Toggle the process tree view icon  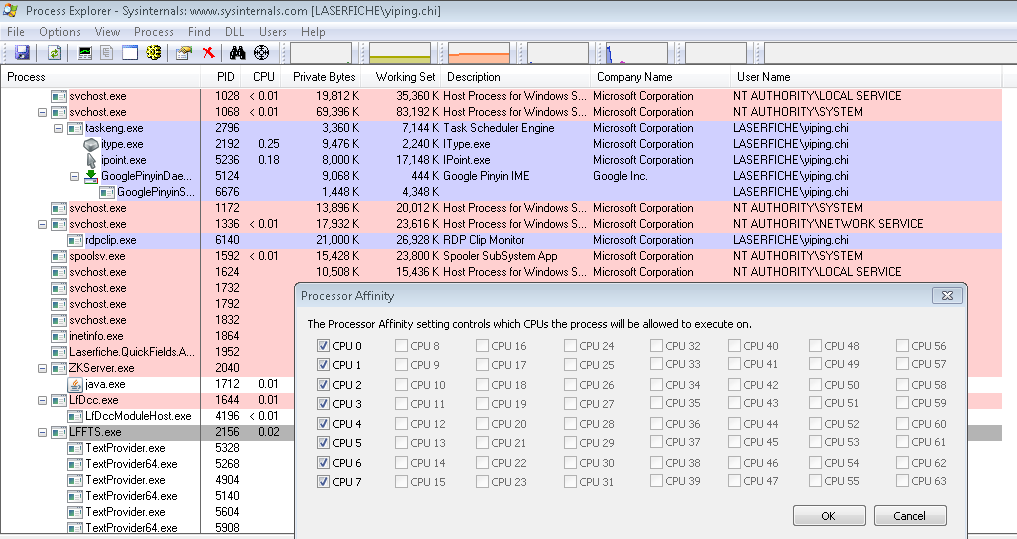[x=107, y=53]
